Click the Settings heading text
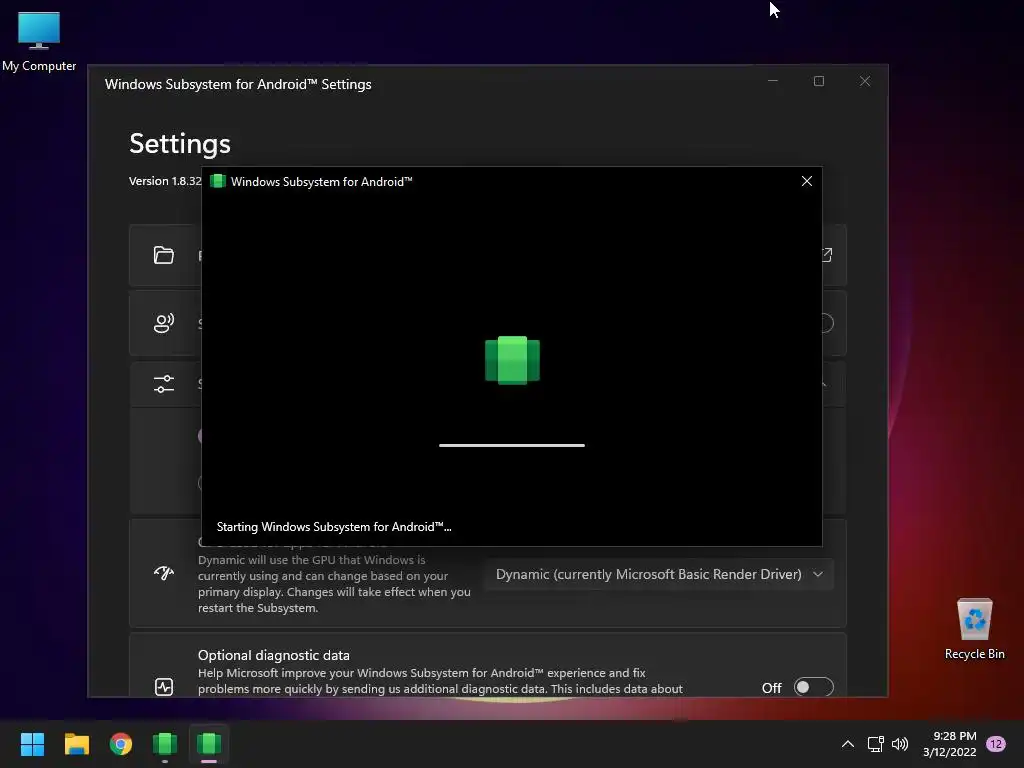 tap(180, 144)
